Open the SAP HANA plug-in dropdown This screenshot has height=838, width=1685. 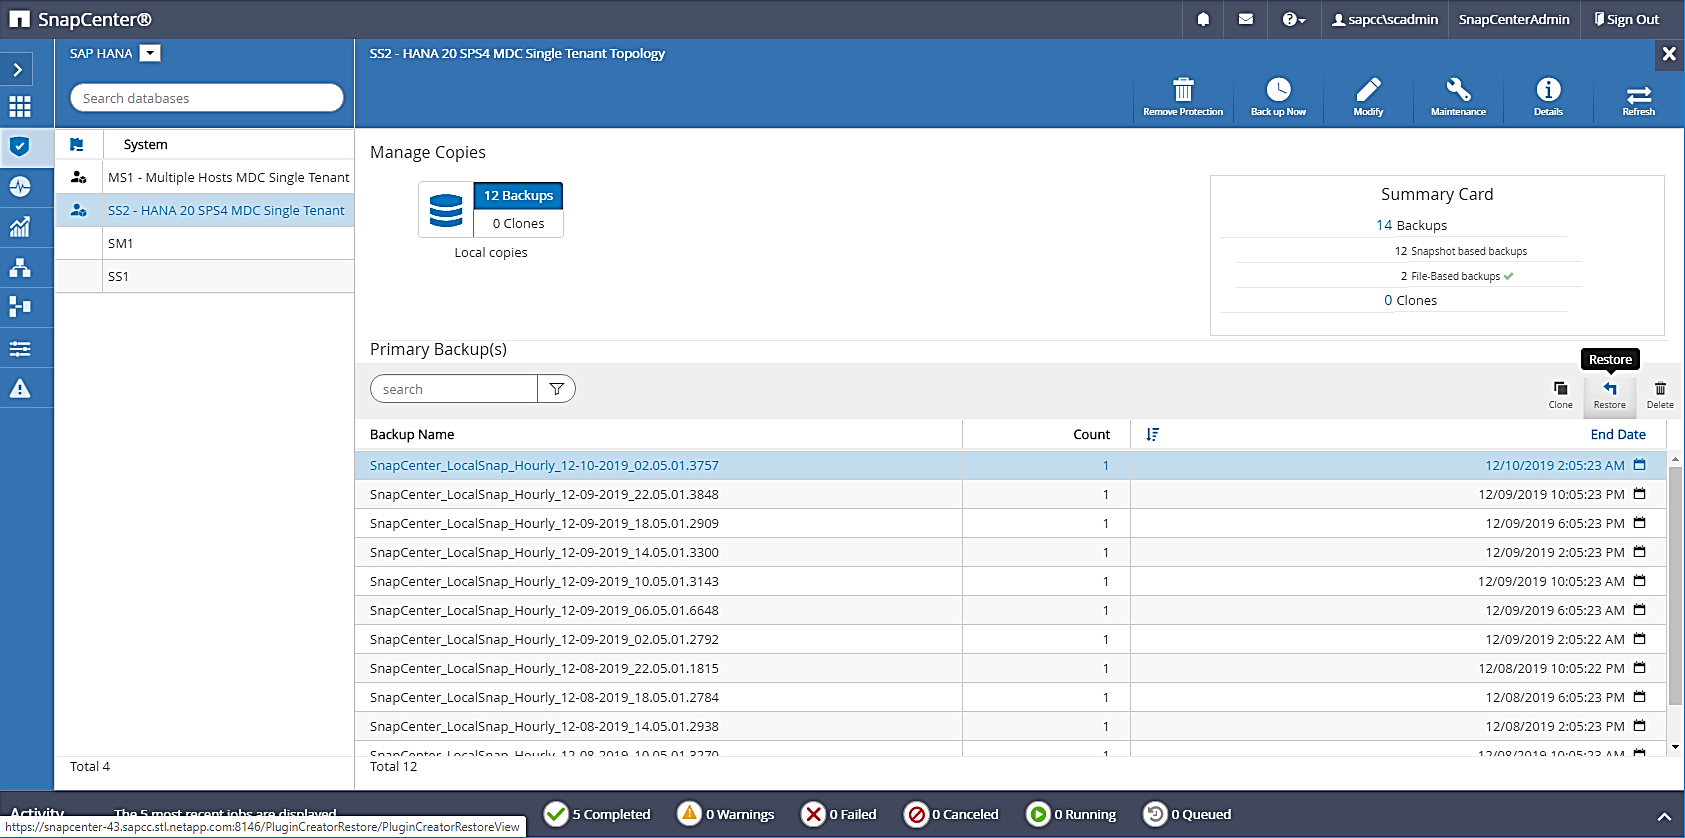click(x=150, y=53)
